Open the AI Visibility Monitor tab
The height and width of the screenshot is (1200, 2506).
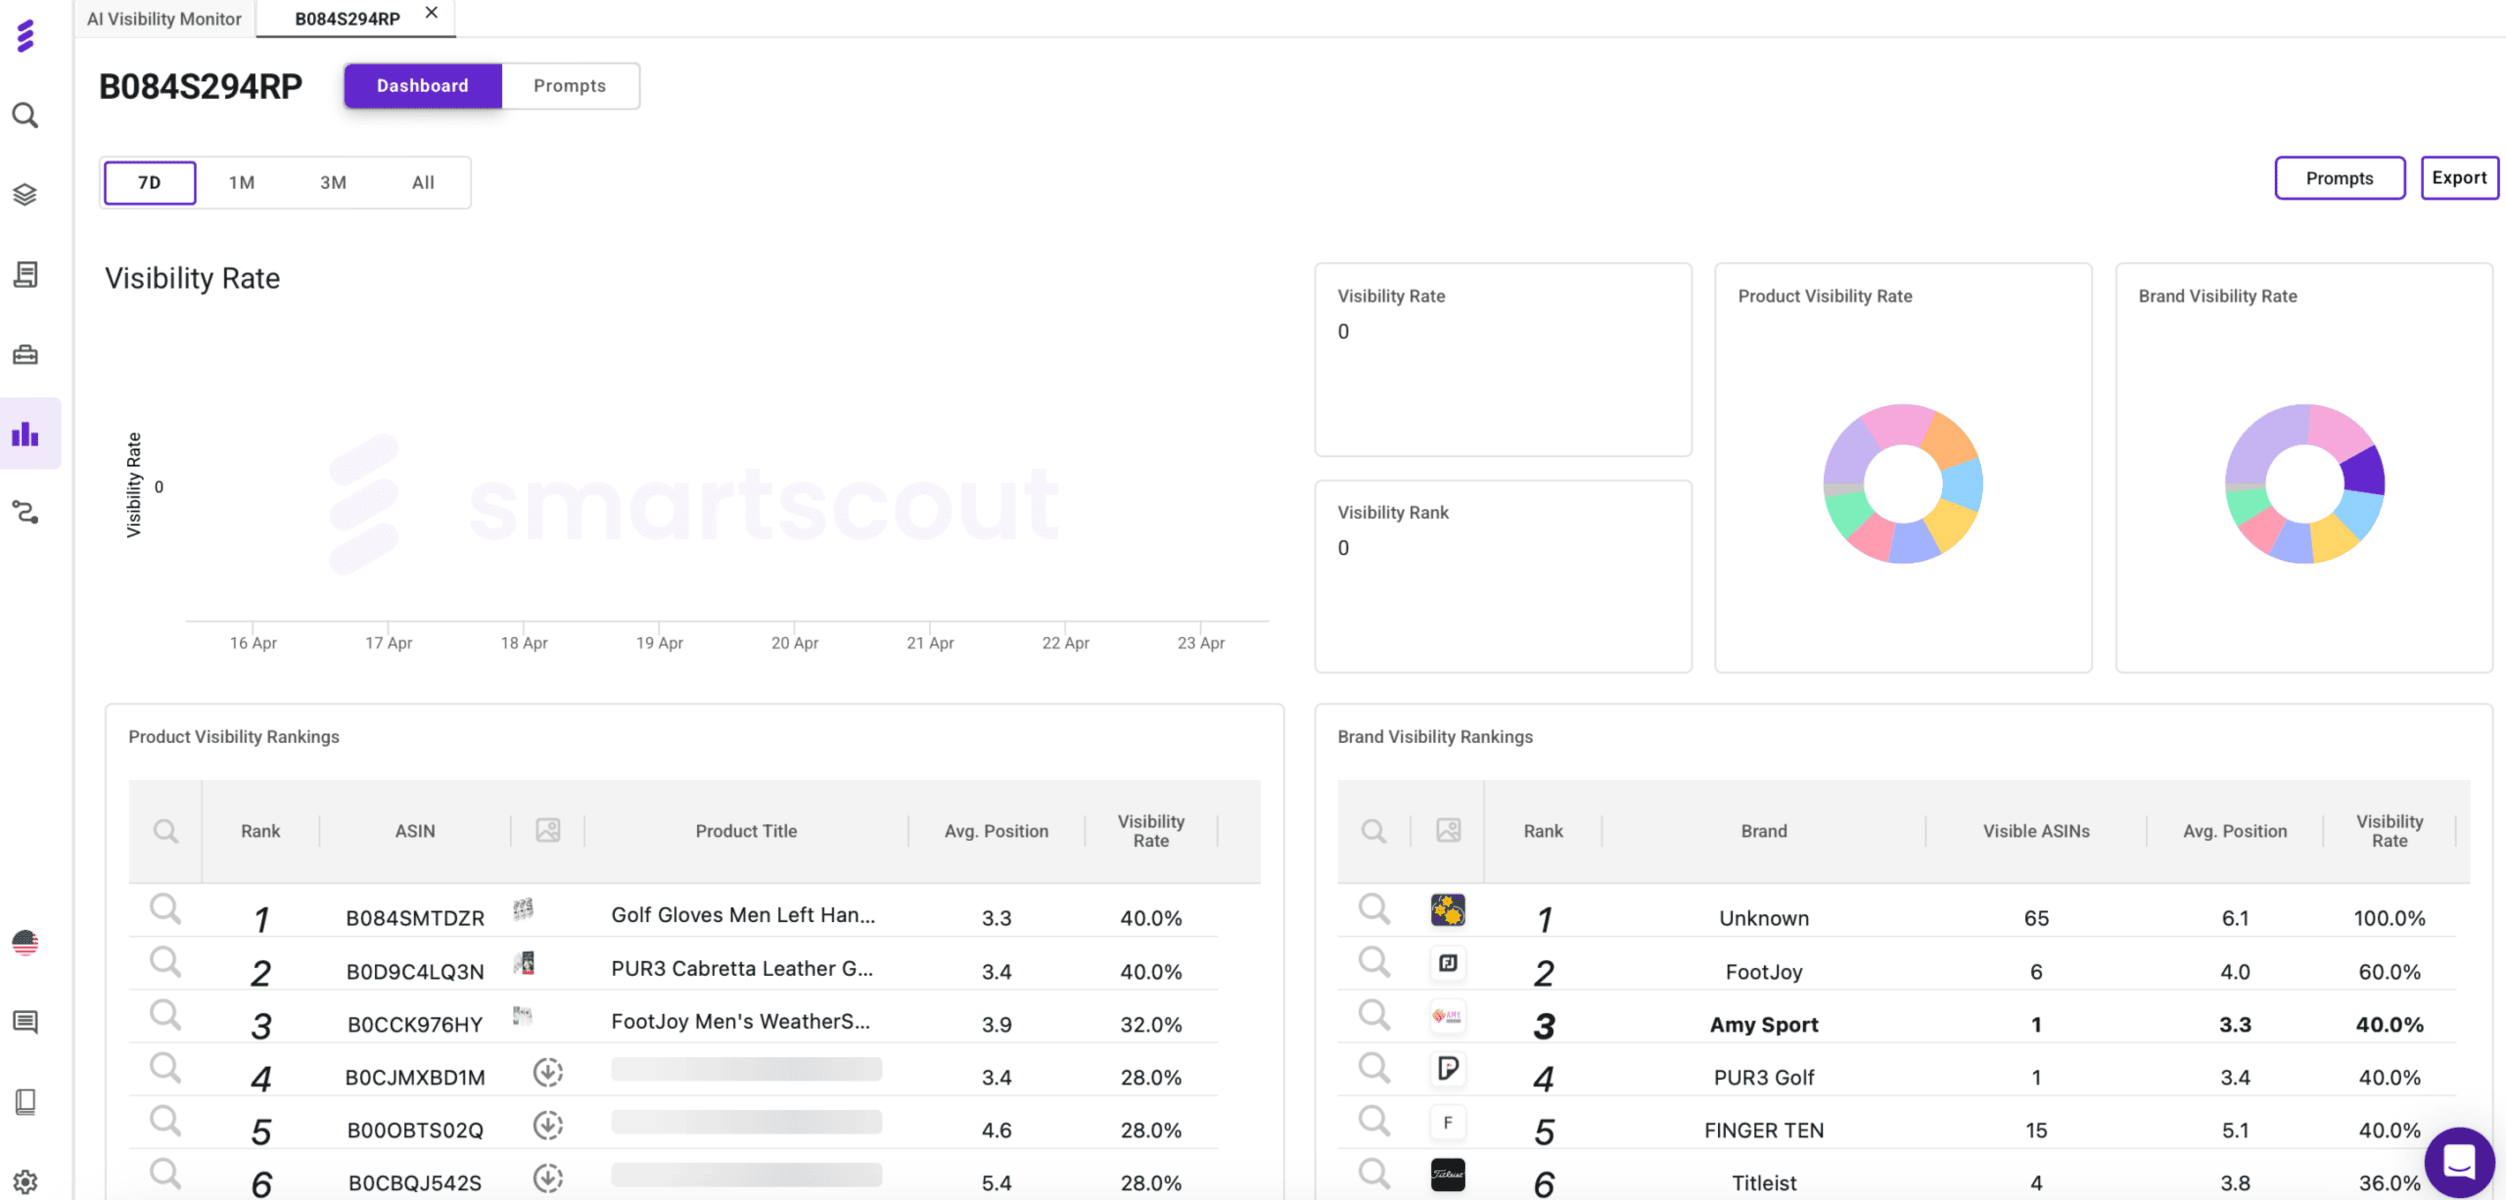(164, 18)
